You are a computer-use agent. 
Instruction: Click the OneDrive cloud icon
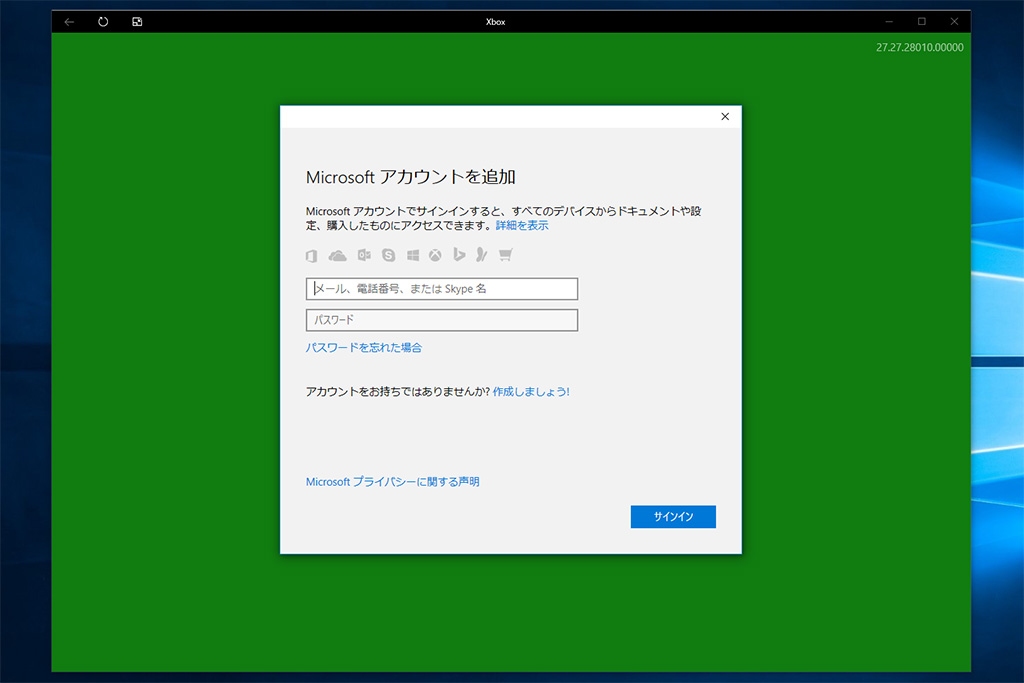338,255
